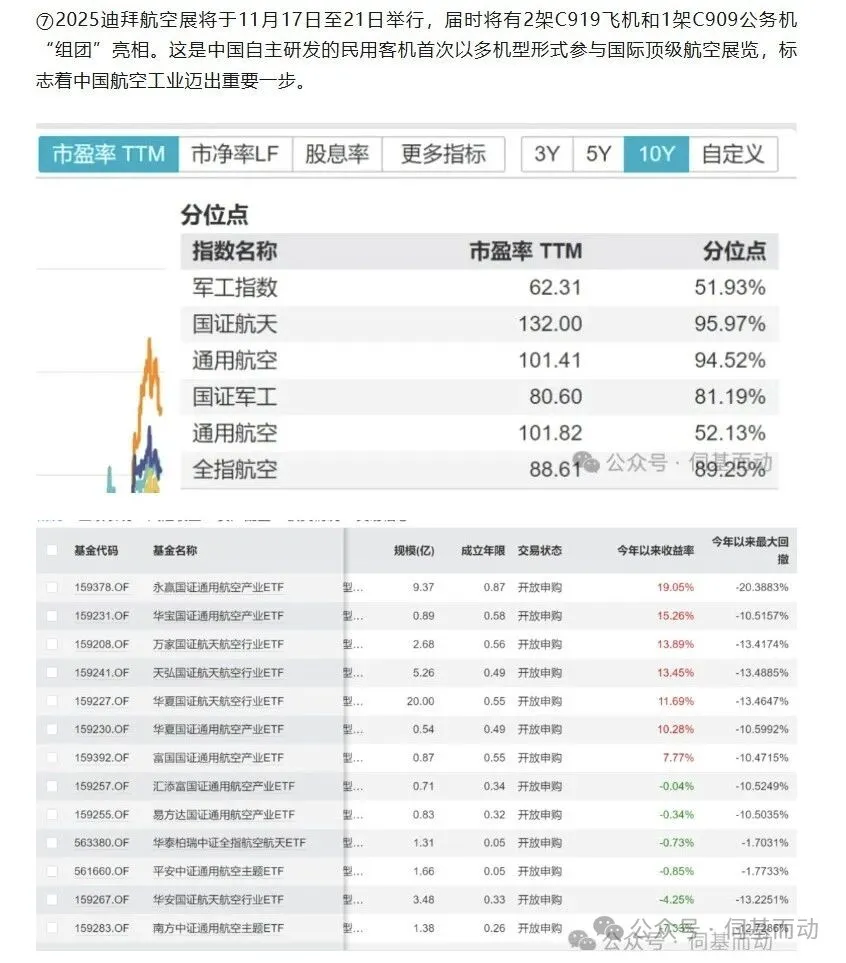The width and height of the screenshot is (846, 963).
Task: Open the 自定义 custom range selector
Action: click(732, 154)
